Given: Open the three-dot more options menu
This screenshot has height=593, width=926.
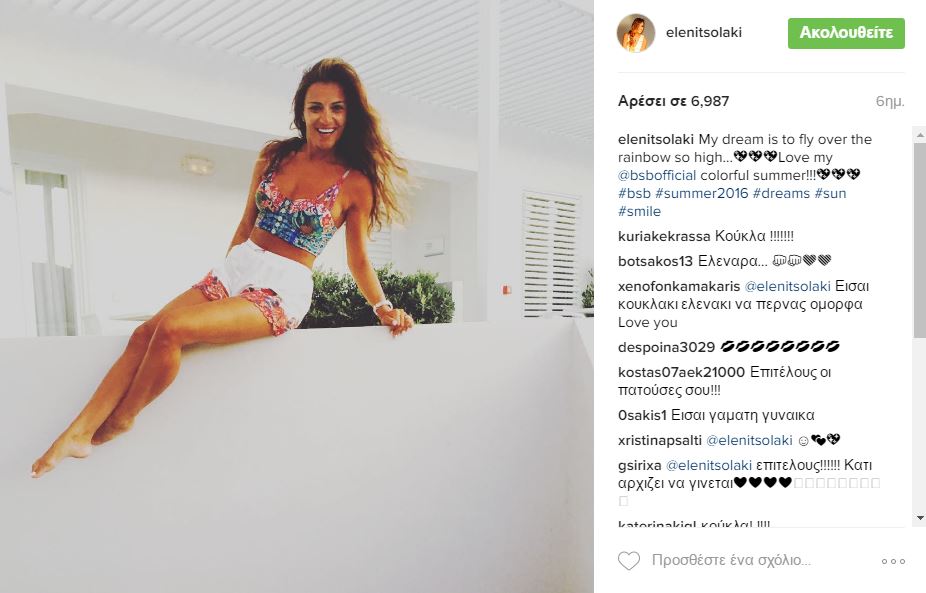Looking at the screenshot, I should tap(893, 561).
